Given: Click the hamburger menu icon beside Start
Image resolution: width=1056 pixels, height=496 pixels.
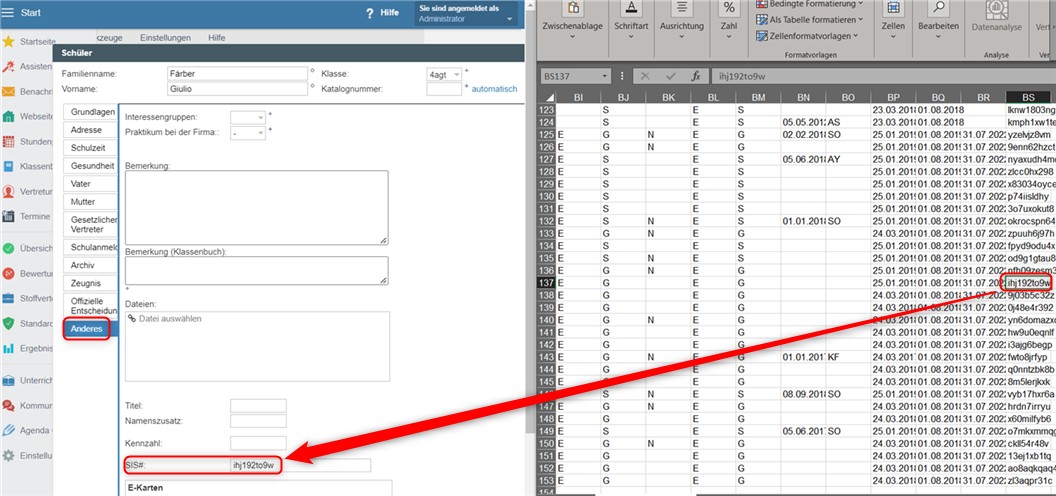Looking at the screenshot, I should coord(9,14).
